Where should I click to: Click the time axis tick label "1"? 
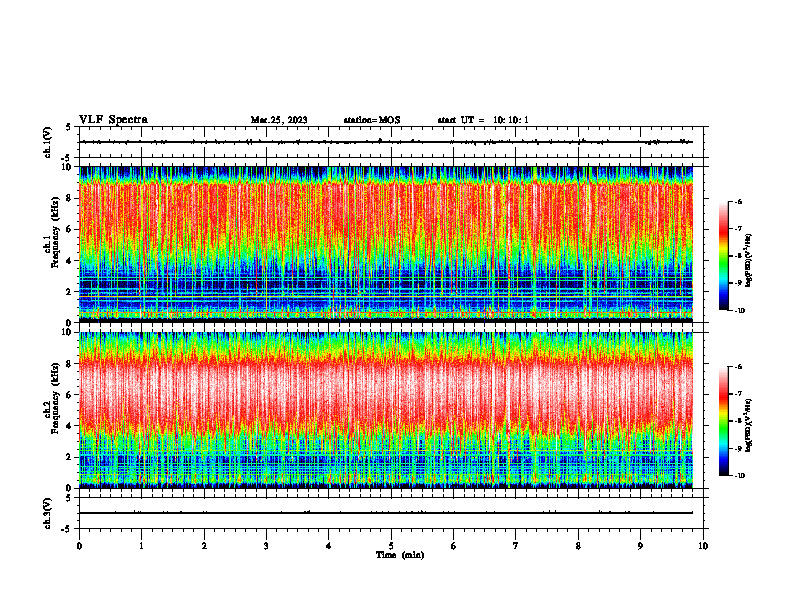[141, 546]
